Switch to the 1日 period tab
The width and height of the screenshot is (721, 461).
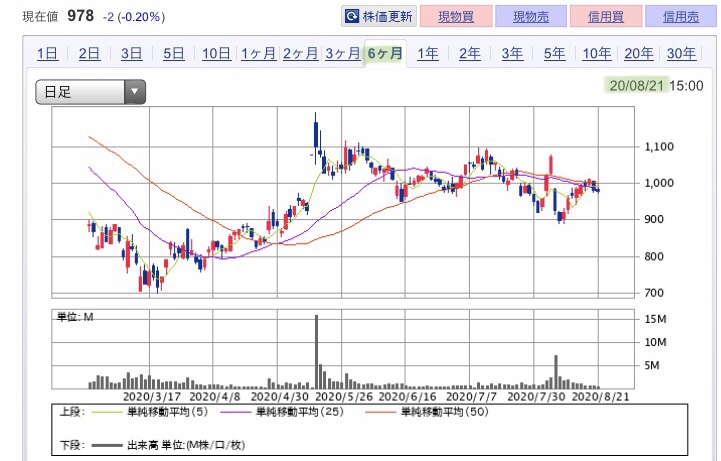(46, 54)
